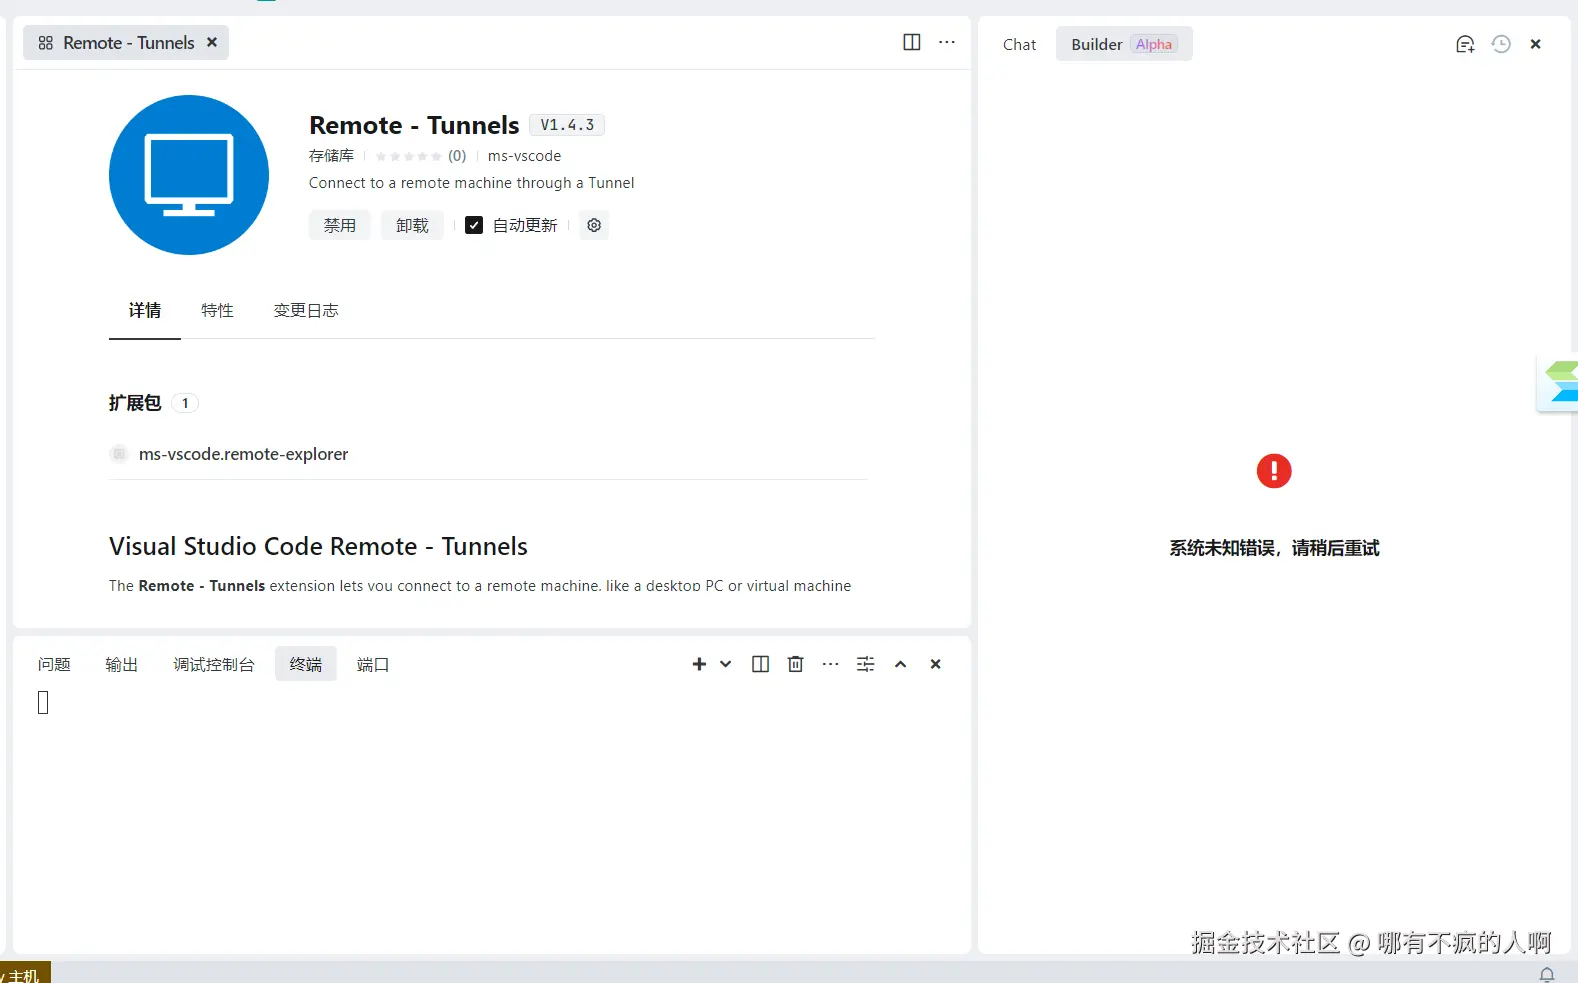Select the Builder Alpha tab
This screenshot has width=1578, height=983.
click(1123, 44)
